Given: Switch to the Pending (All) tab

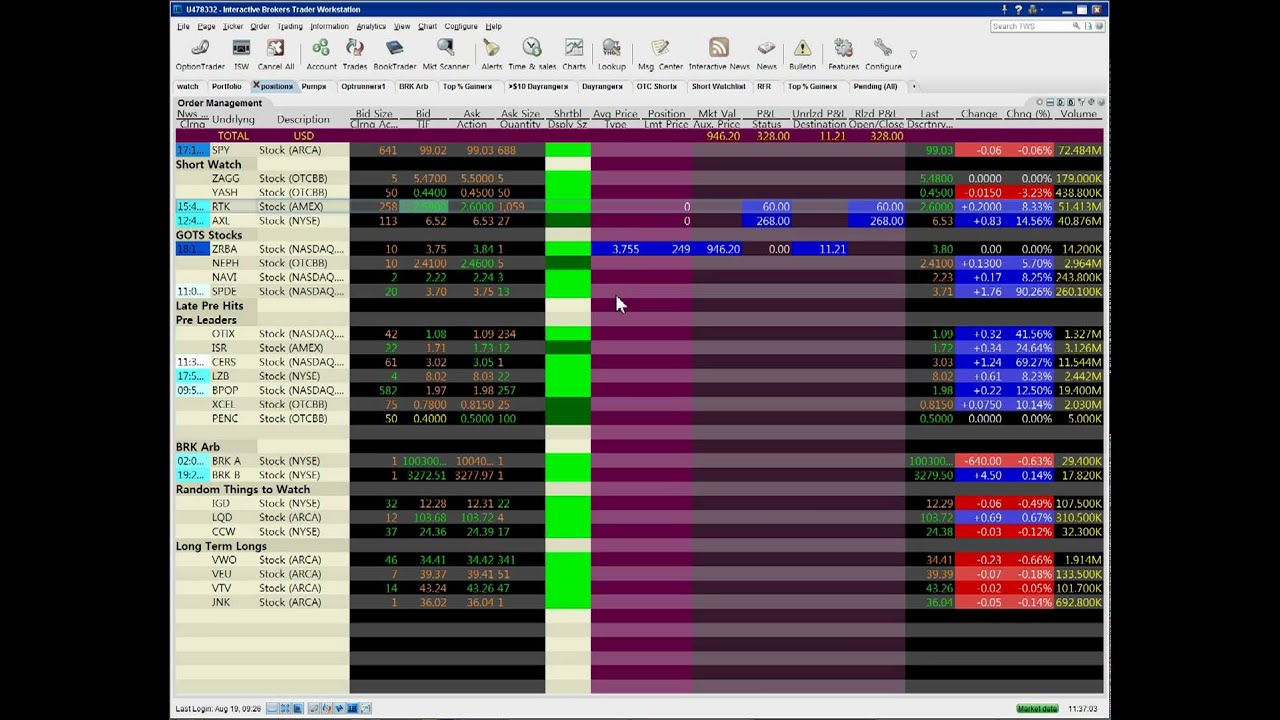Looking at the screenshot, I should tap(875, 86).
